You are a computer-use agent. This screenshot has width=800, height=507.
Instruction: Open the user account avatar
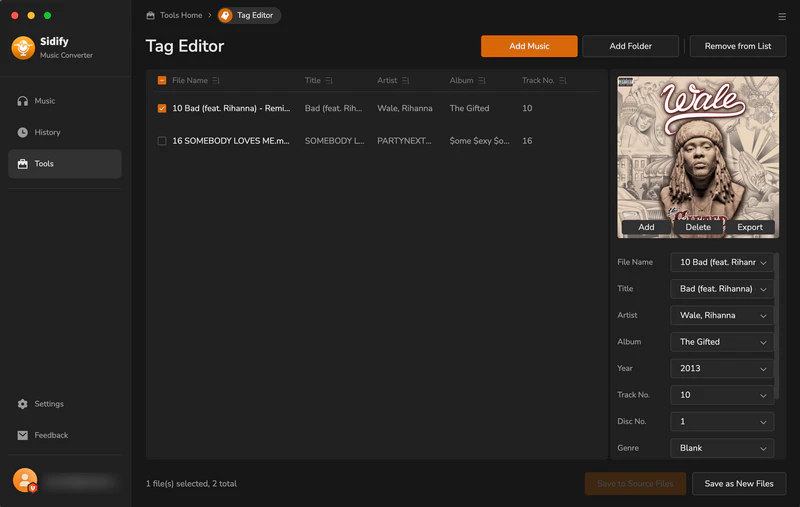[x=25, y=480]
